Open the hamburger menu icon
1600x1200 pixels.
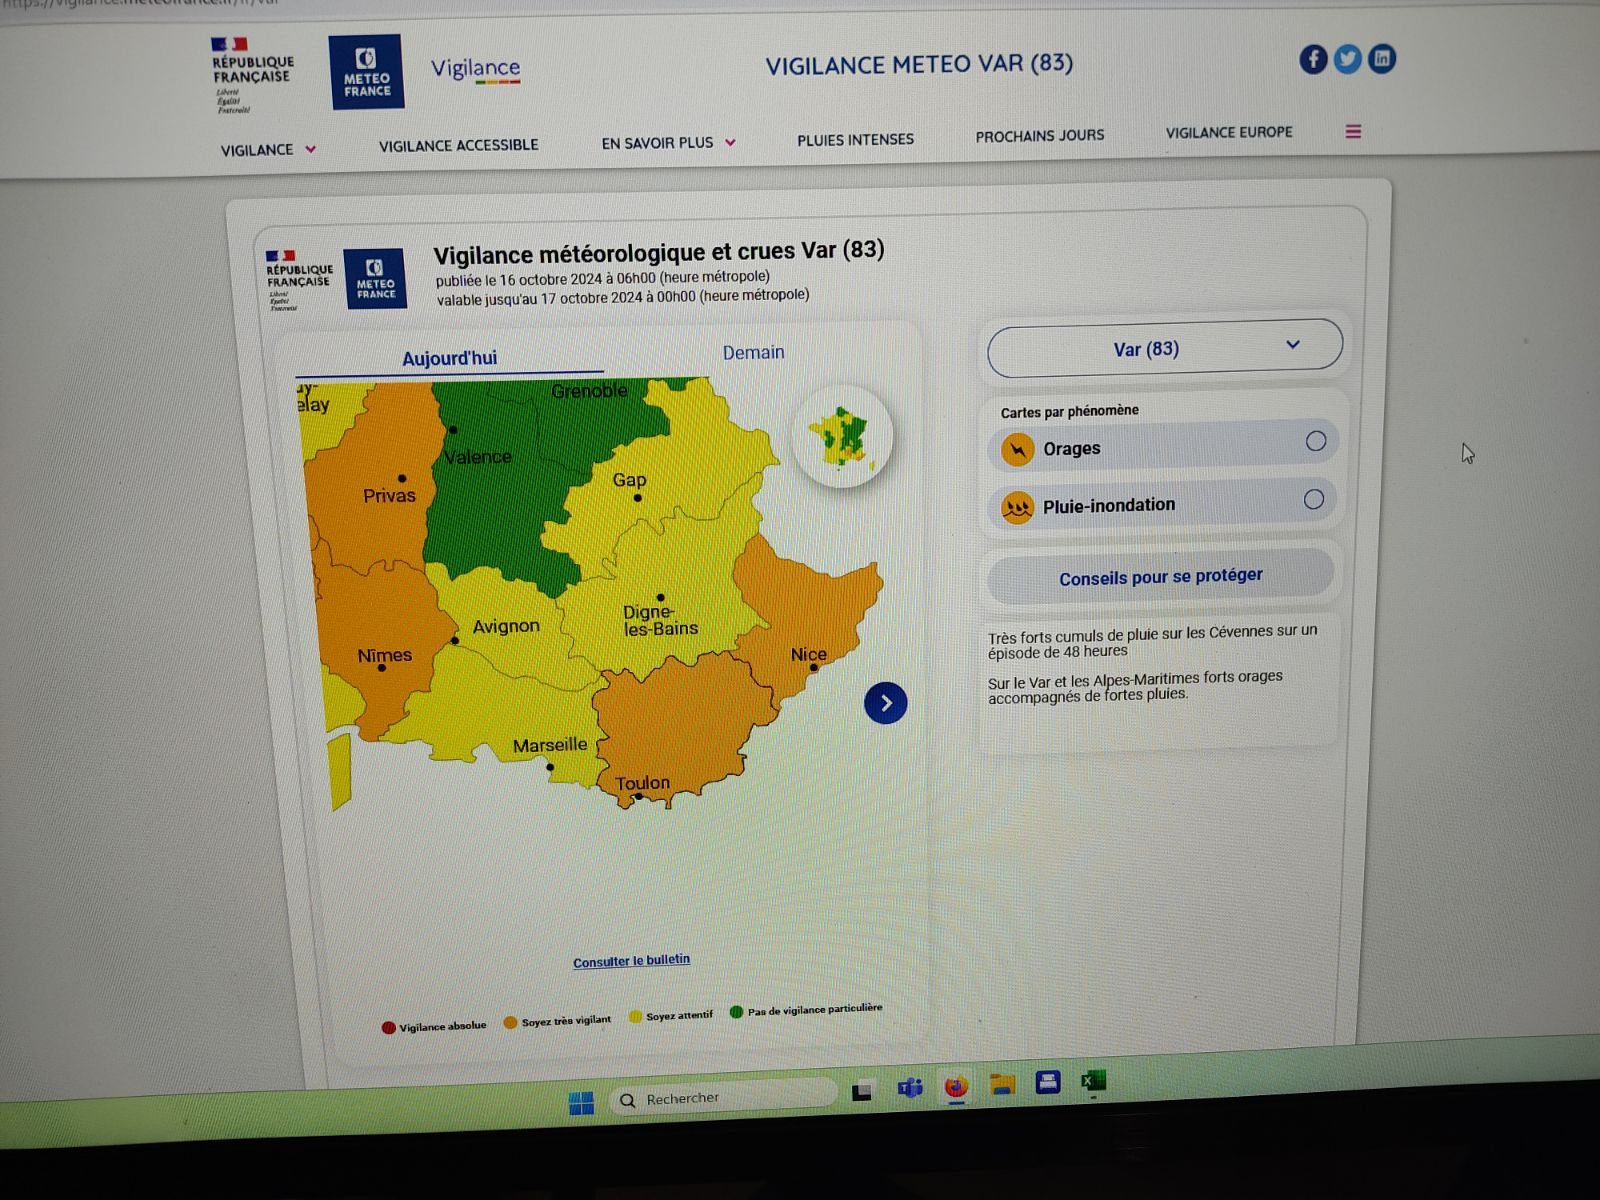[1353, 132]
